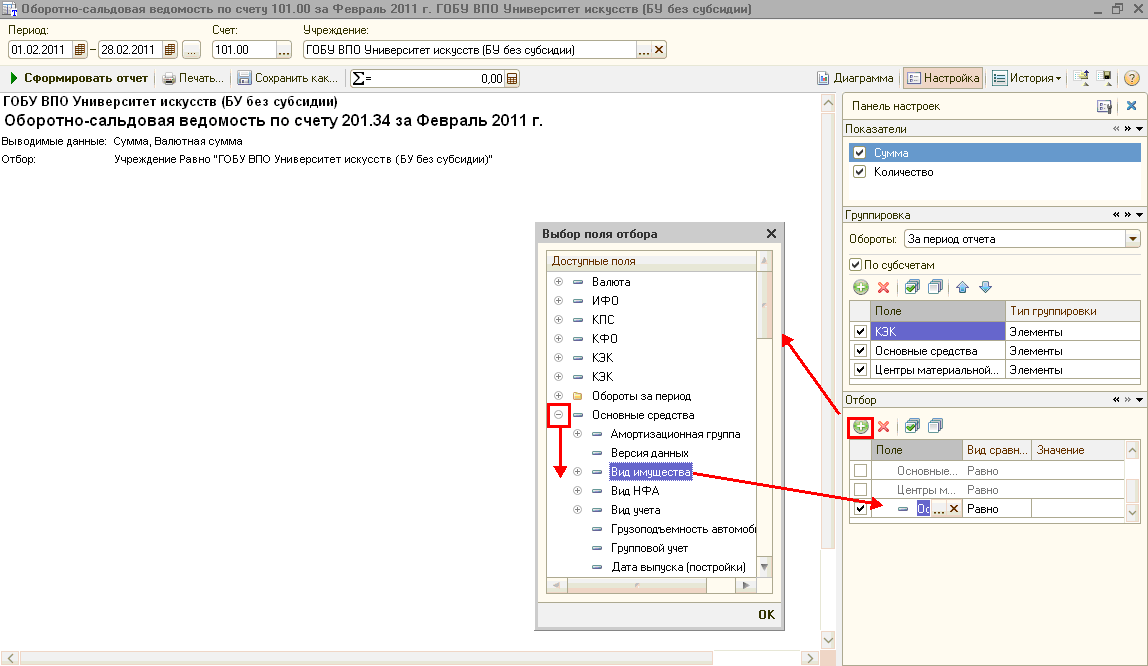Toggle the Сумма indicator checkbox
The image size is (1148, 666).
pos(858,153)
